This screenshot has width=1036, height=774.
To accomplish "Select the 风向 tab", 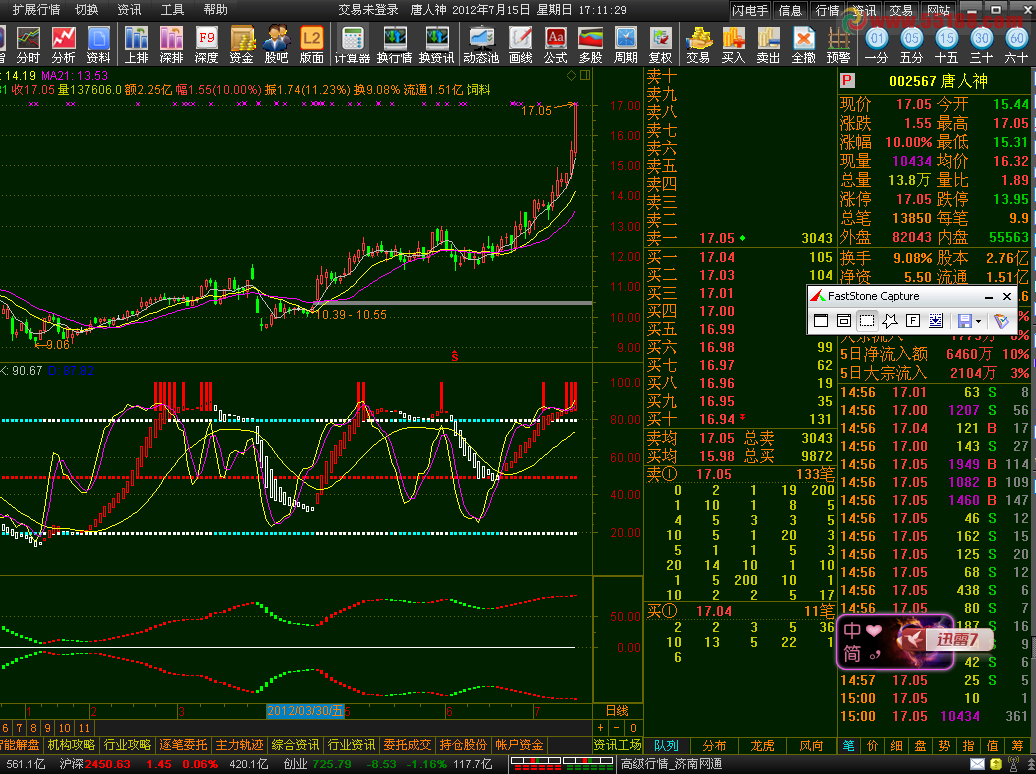I will (x=811, y=746).
